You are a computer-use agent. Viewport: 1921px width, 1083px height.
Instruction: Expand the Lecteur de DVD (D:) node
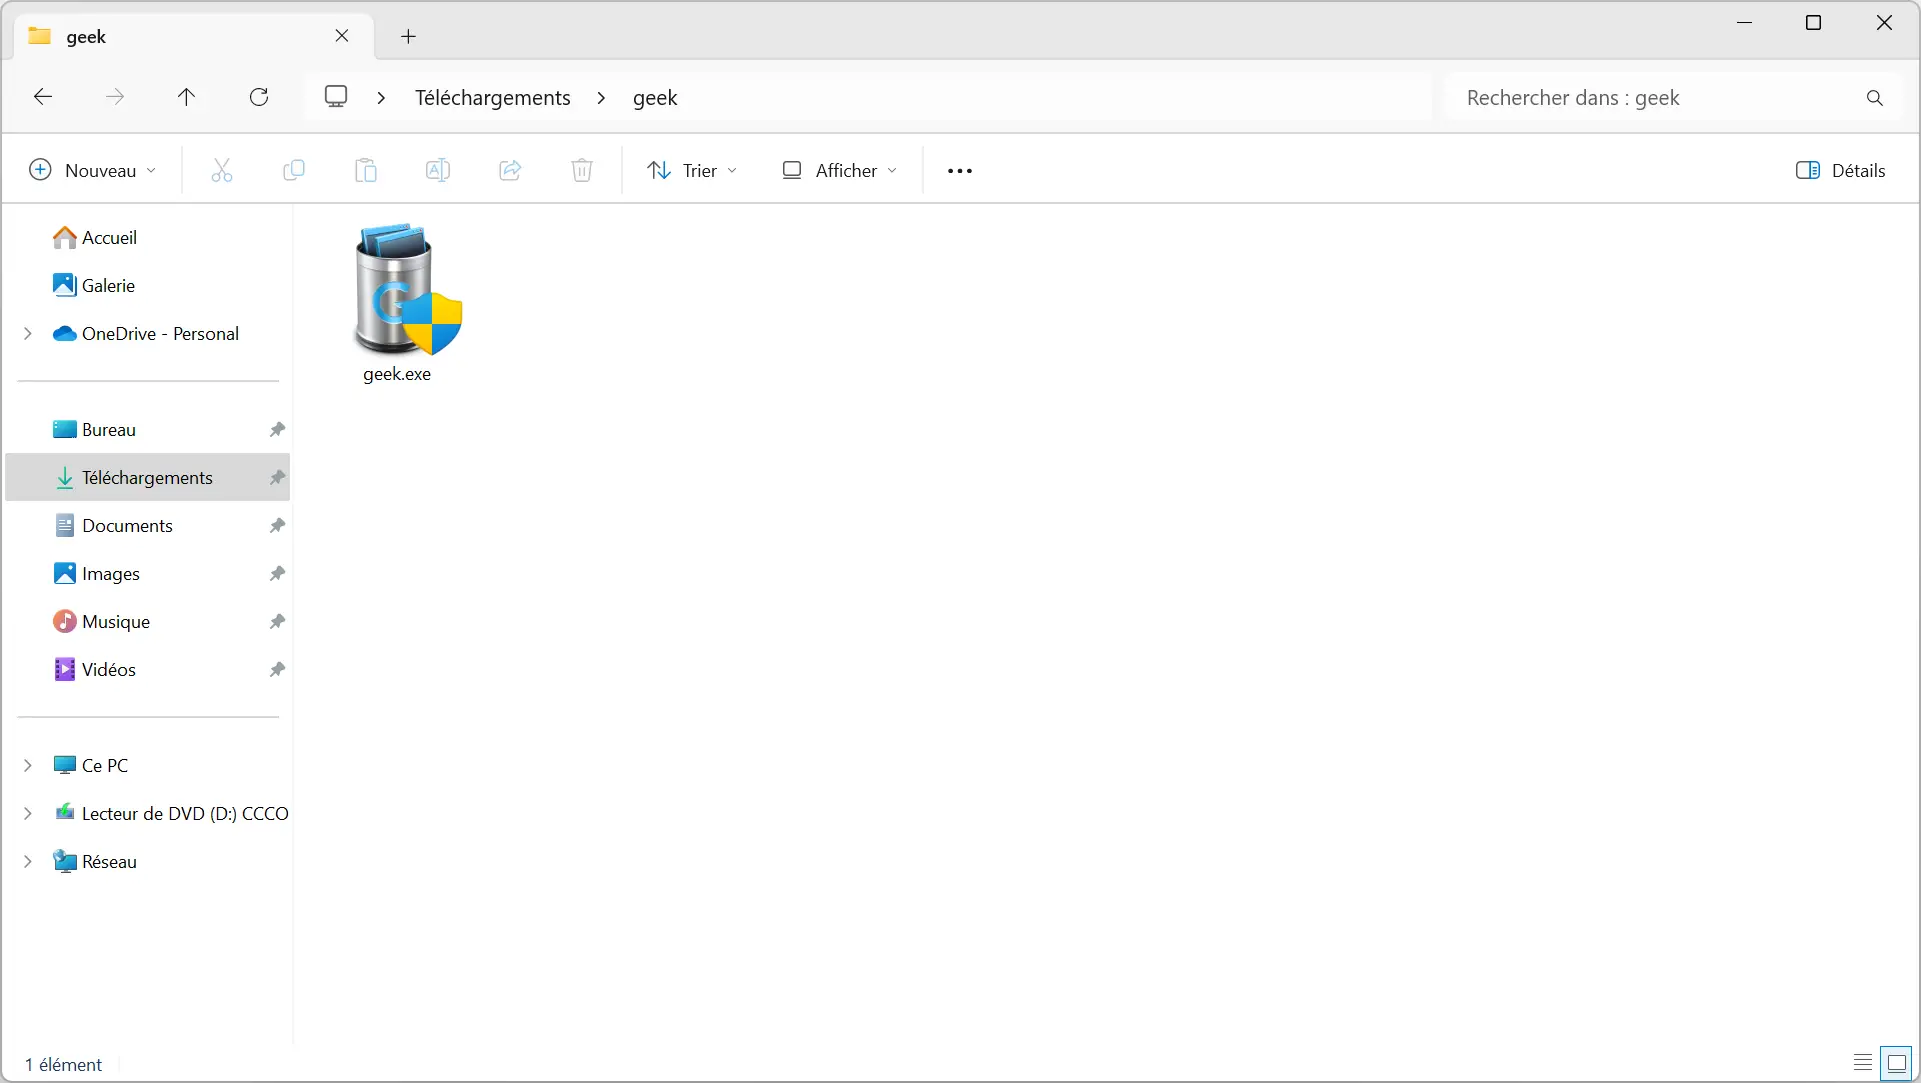[28, 814]
